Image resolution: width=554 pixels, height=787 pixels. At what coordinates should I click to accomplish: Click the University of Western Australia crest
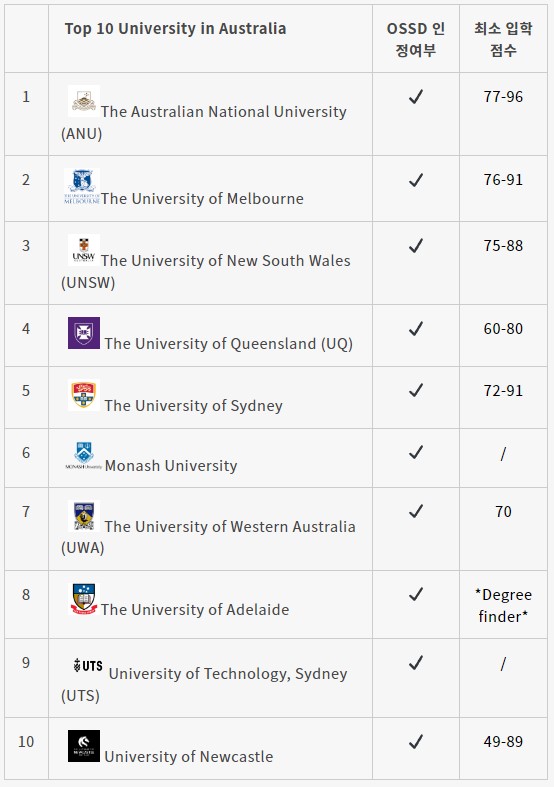click(x=84, y=515)
